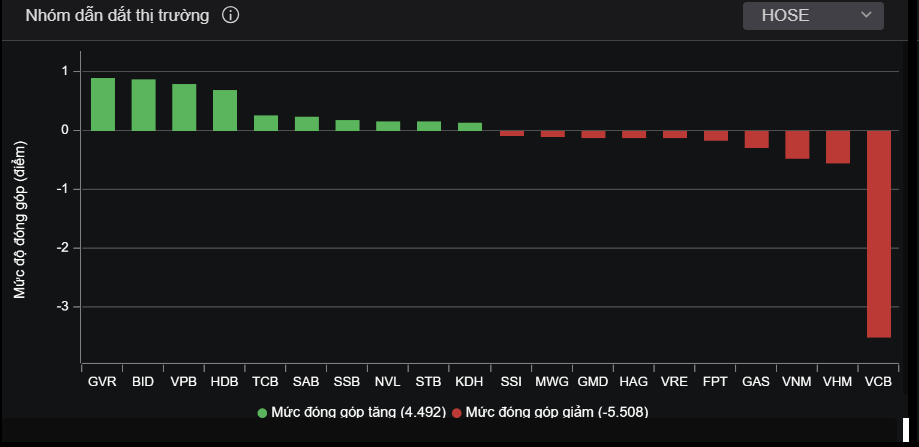Click the VHM axis label
The width and height of the screenshot is (919, 447).
click(838, 381)
